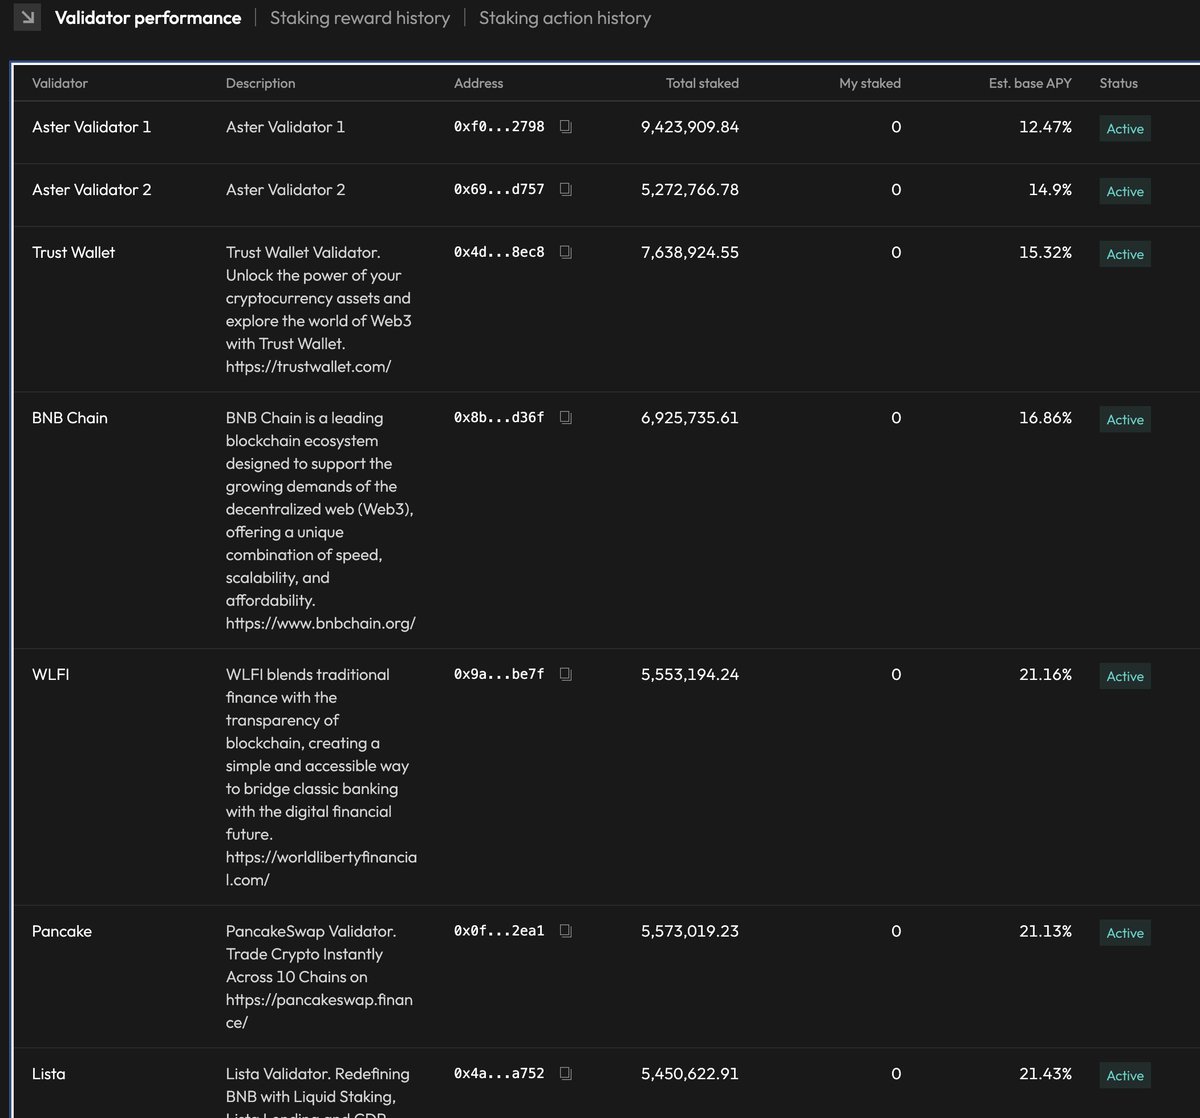Switch to Validator performance tab
This screenshot has width=1200, height=1118.
(148, 18)
